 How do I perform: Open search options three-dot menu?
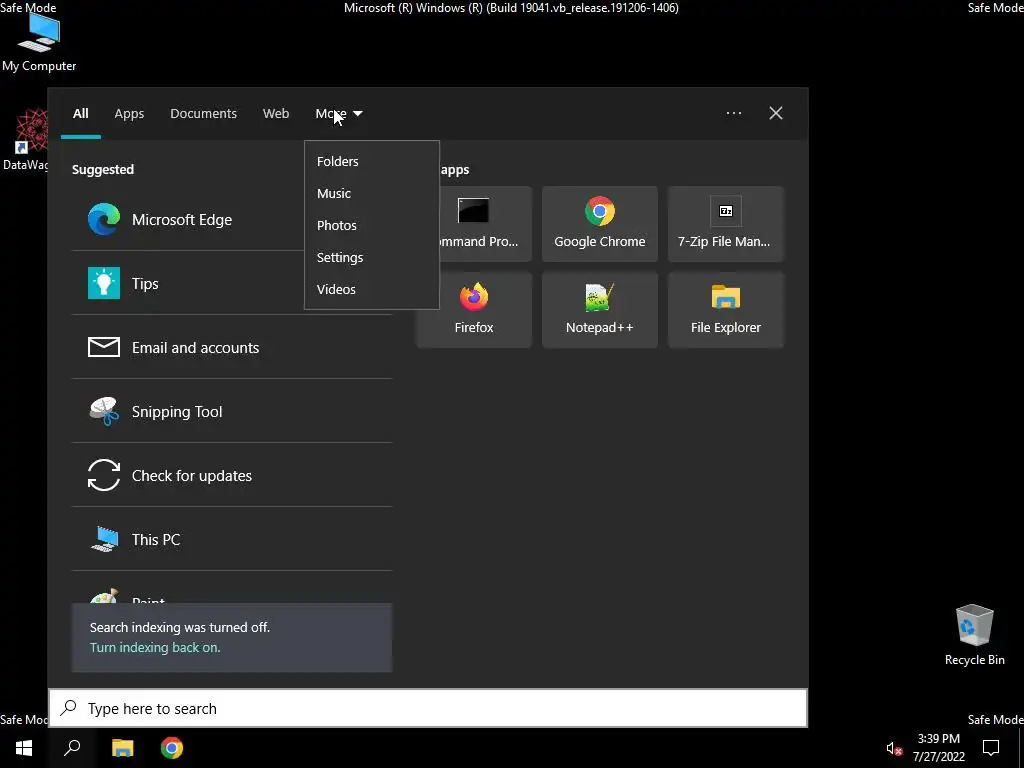coord(733,113)
